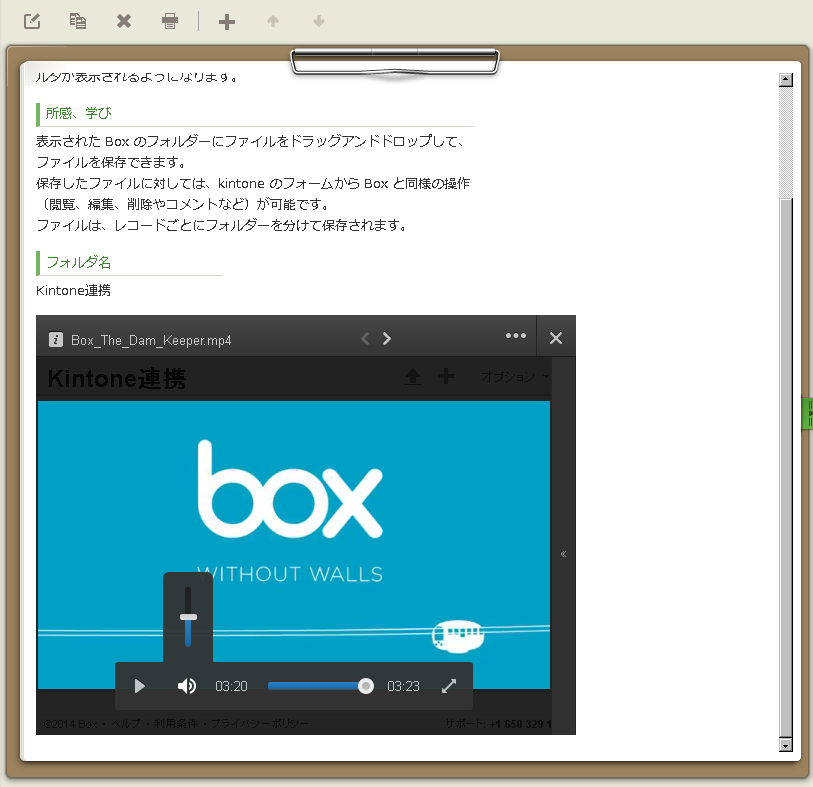Click the フォルダ名 section heading
813x787 pixels.
tap(79, 262)
